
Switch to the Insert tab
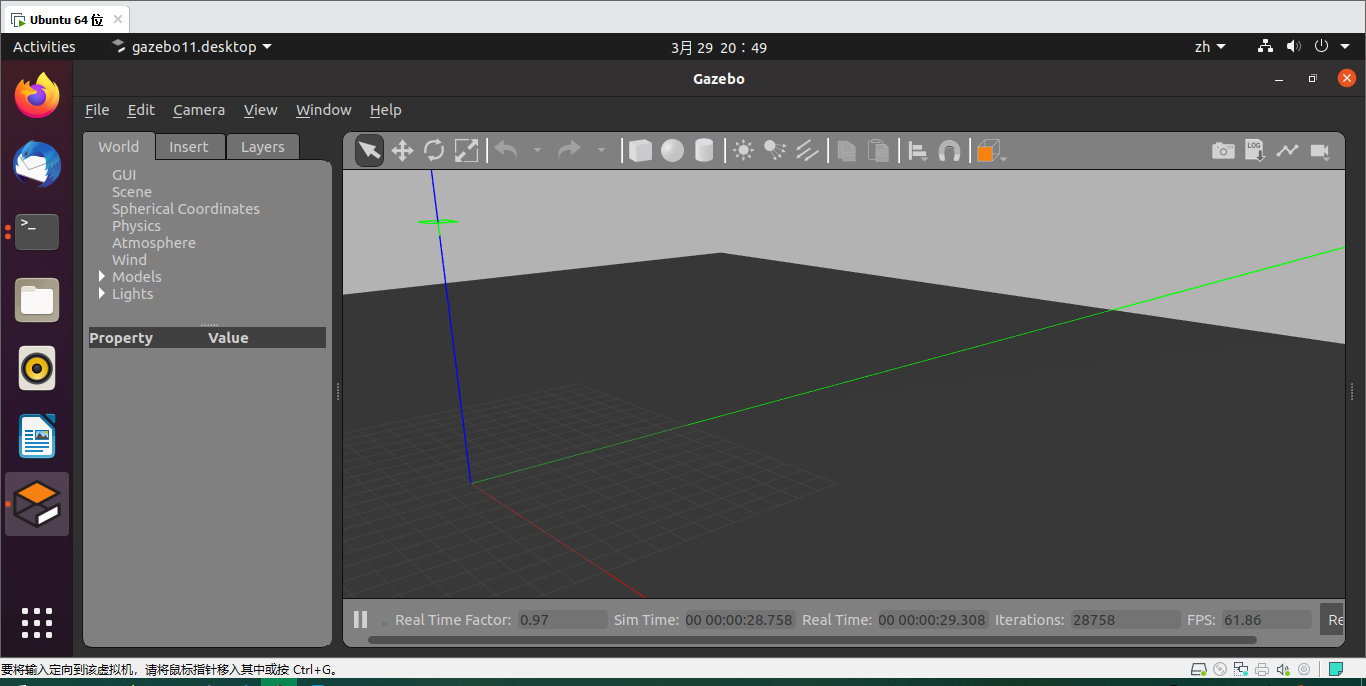pyautogui.click(x=188, y=147)
